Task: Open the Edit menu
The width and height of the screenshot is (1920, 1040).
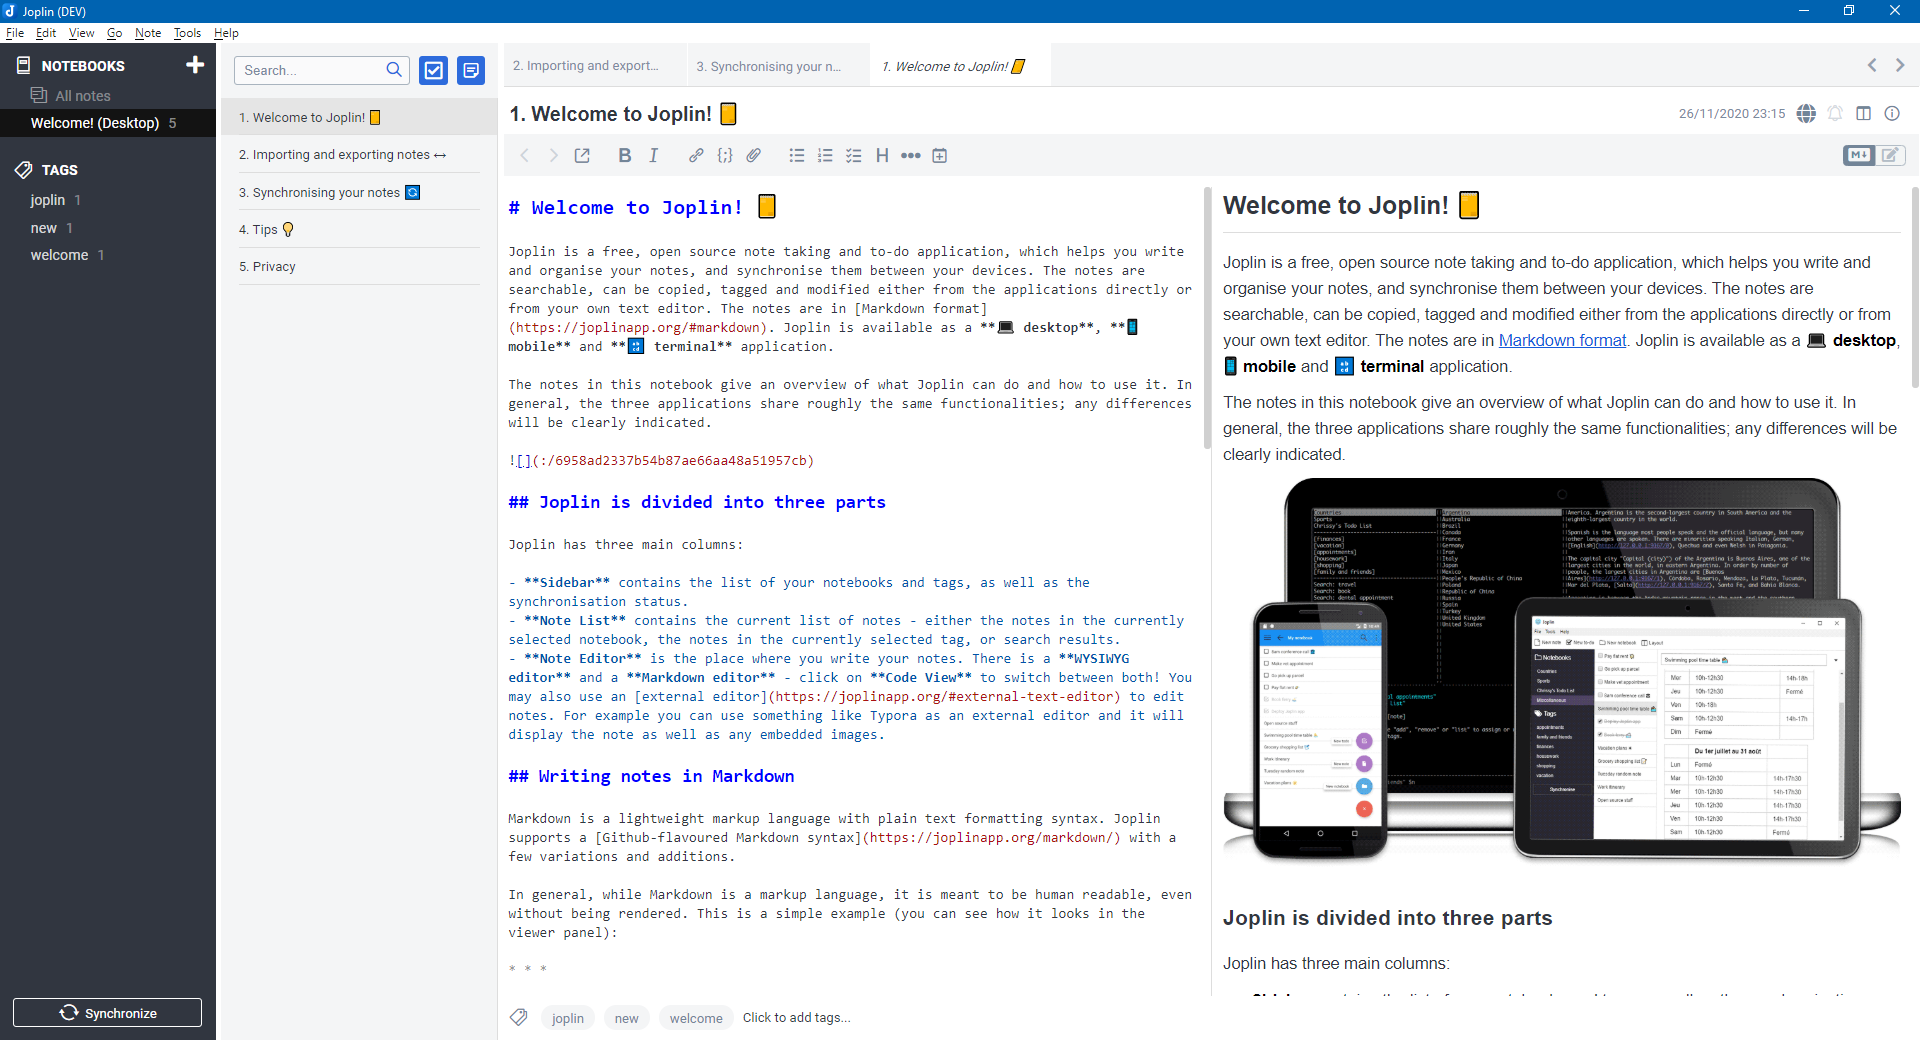Action: click(x=46, y=33)
